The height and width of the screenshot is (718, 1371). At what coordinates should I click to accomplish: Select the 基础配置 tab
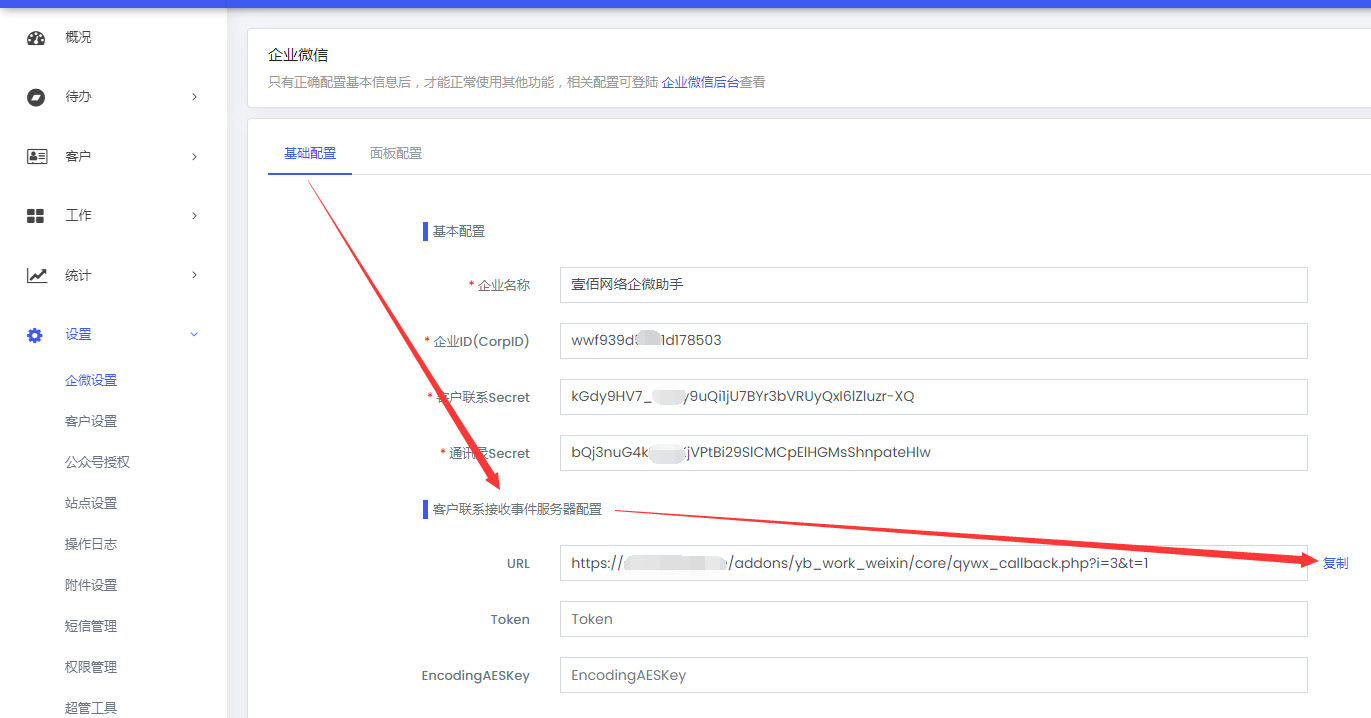(310, 154)
